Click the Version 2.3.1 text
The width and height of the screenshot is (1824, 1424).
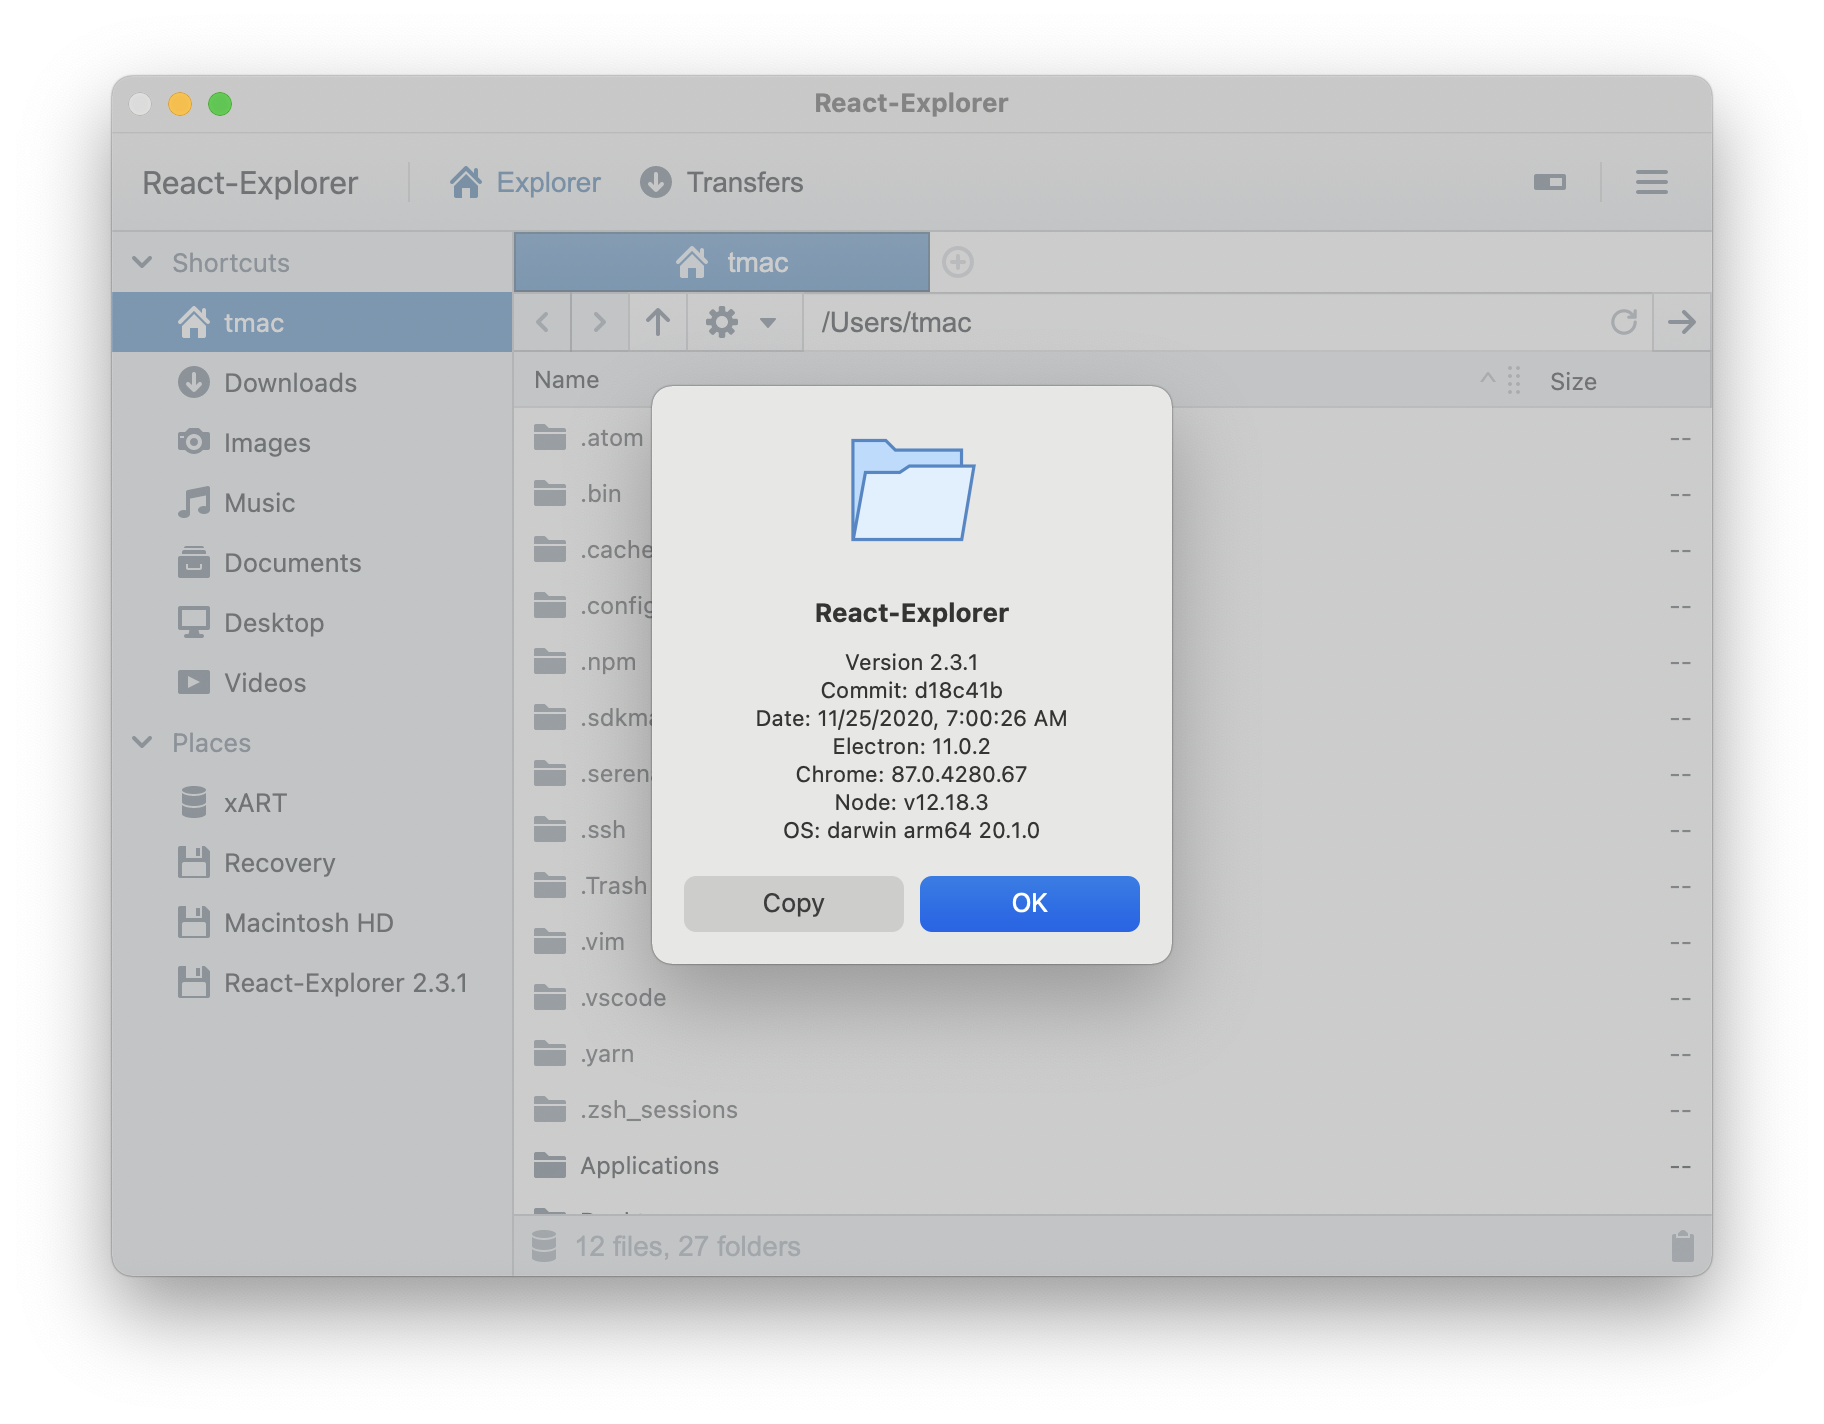(x=912, y=662)
